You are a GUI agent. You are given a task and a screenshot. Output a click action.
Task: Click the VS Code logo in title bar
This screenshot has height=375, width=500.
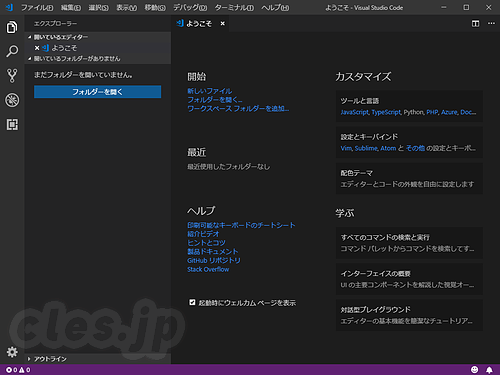(x=9, y=7)
